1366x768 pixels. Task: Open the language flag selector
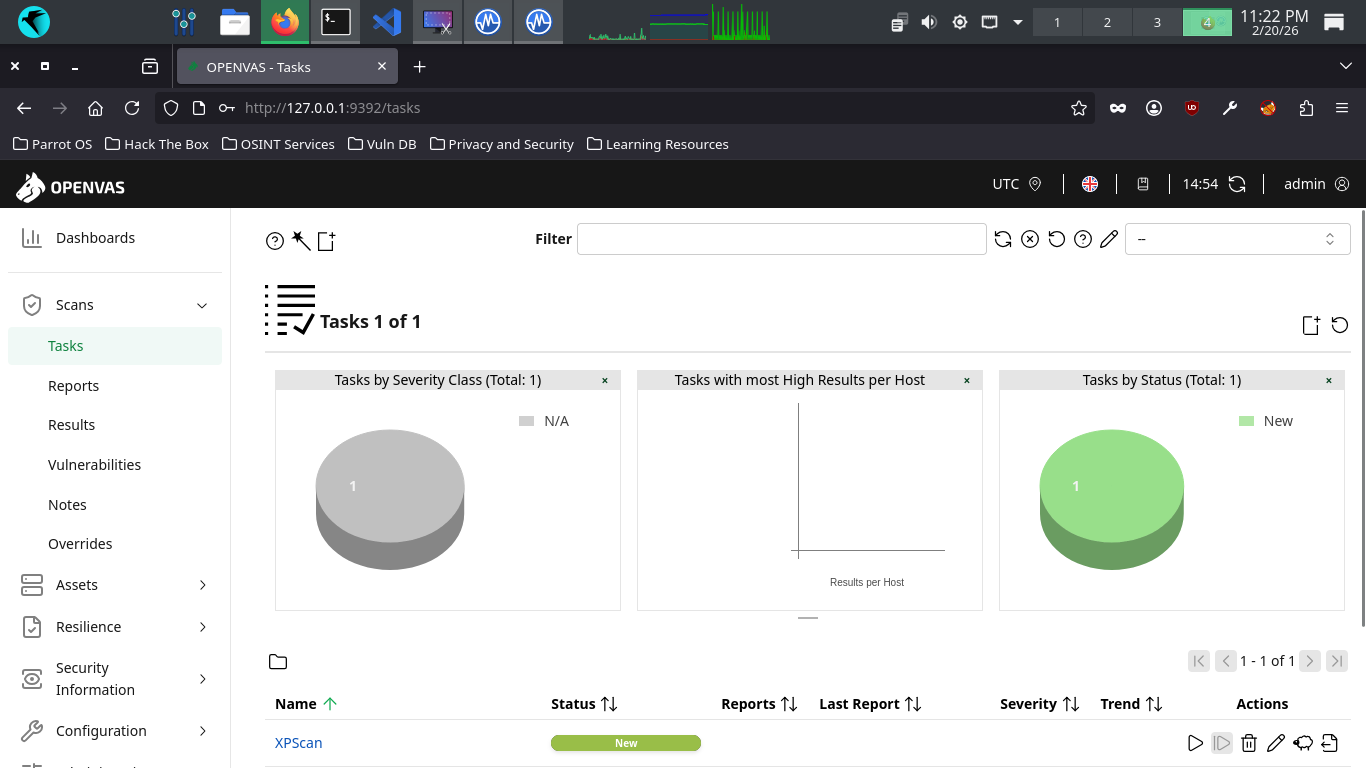[1090, 184]
